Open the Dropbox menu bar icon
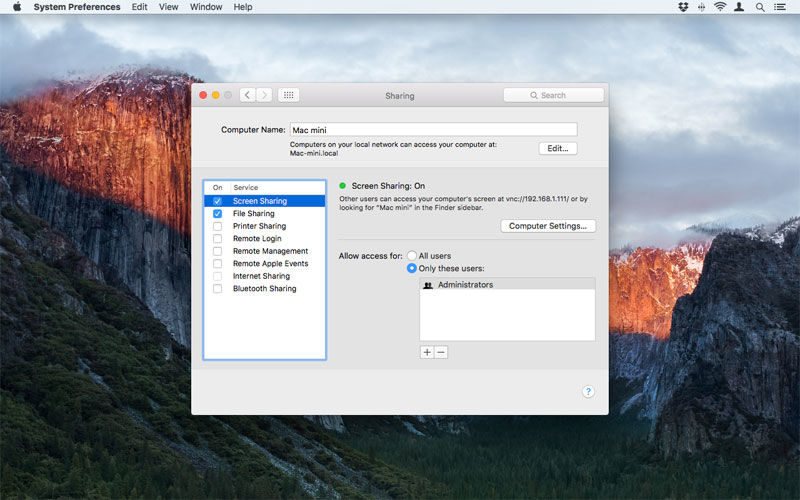Viewport: 800px width, 500px height. point(683,7)
